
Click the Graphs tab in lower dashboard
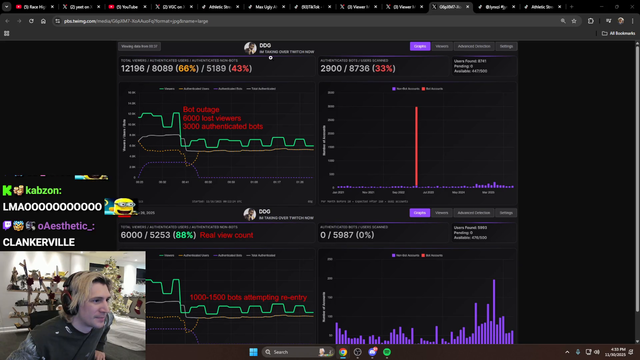pos(420,213)
